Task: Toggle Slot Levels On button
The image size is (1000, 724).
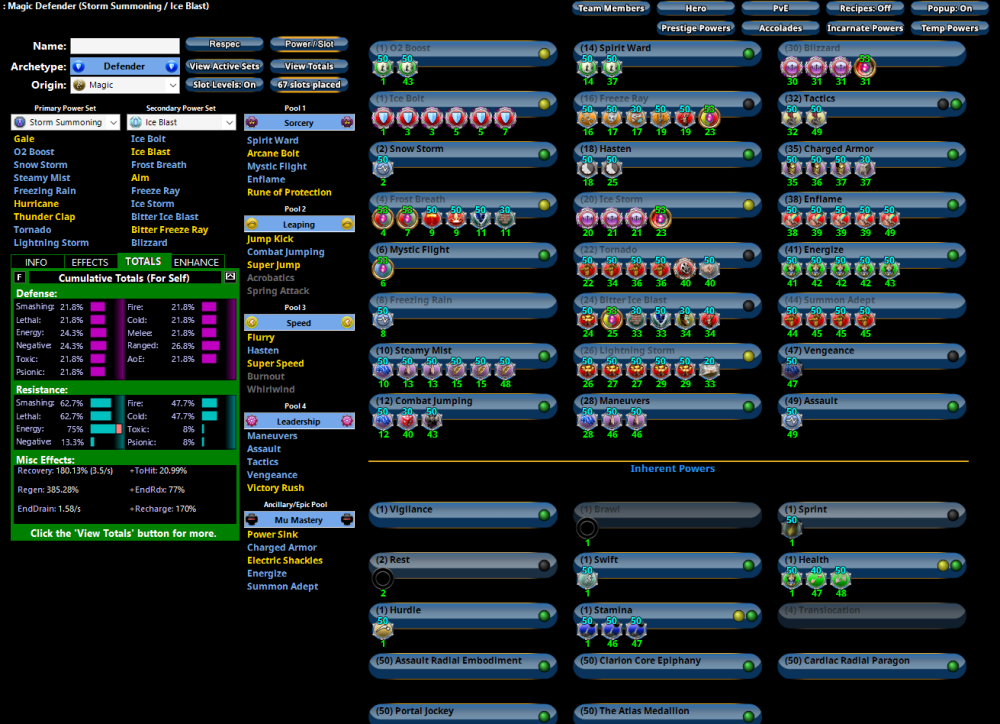Action: 225,85
